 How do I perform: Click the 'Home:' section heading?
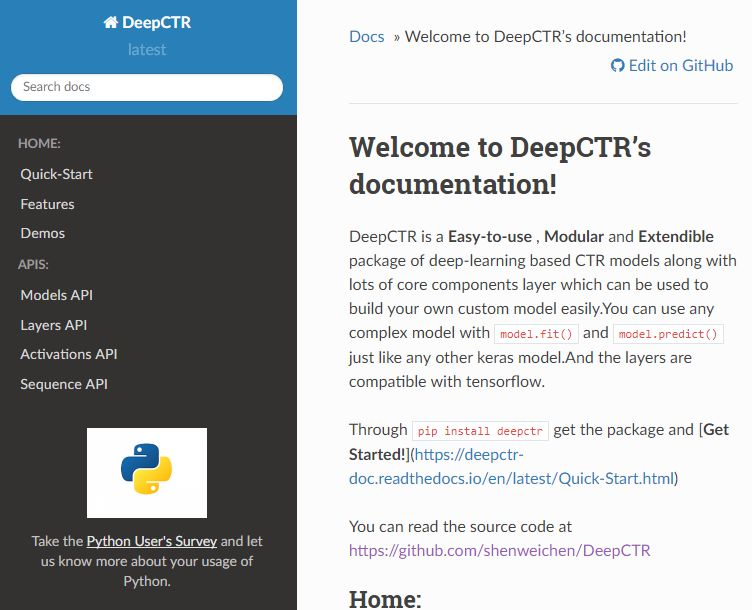385,599
